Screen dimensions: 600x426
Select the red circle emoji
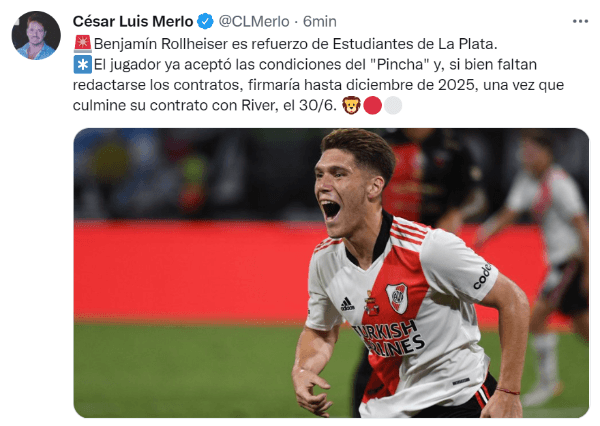[x=372, y=106]
